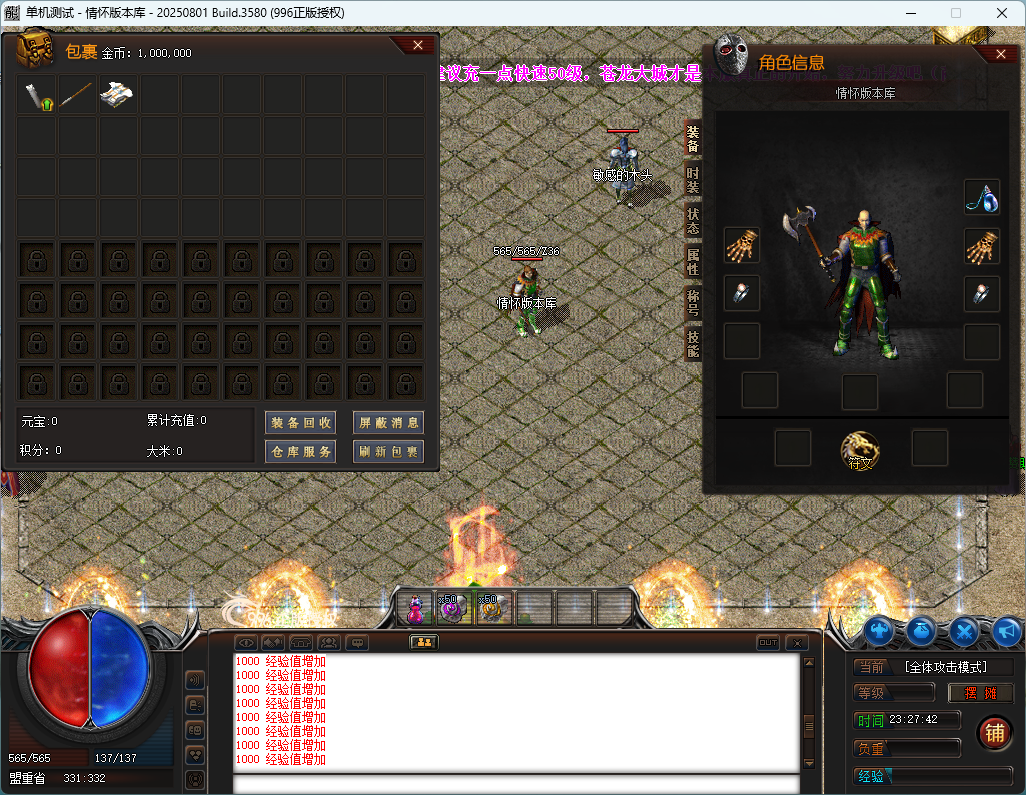Click the blue megaphone icon
Image resolution: width=1026 pixels, height=795 pixels.
[x=1006, y=630]
